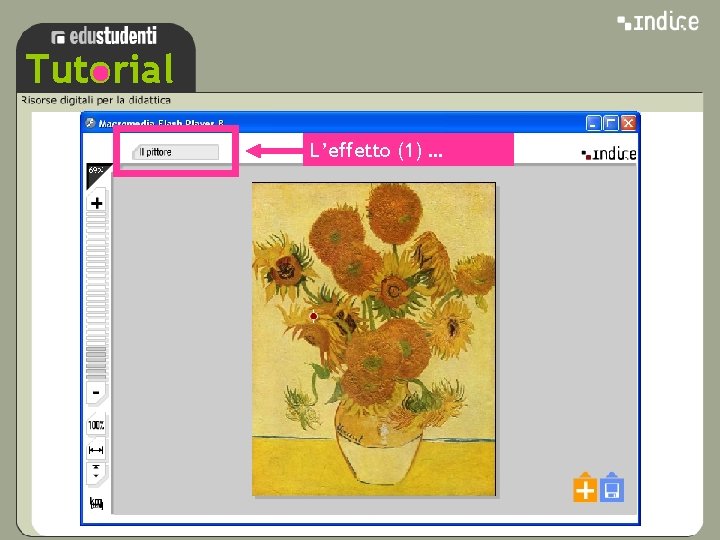Viewport: 720px width, 540px height.
Task: Close the Macromedia Flash Player window
Action: tap(628, 123)
